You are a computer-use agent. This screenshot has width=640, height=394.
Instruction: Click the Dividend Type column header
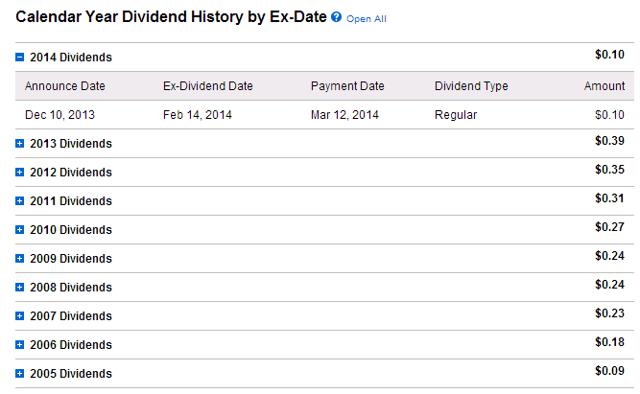471,86
